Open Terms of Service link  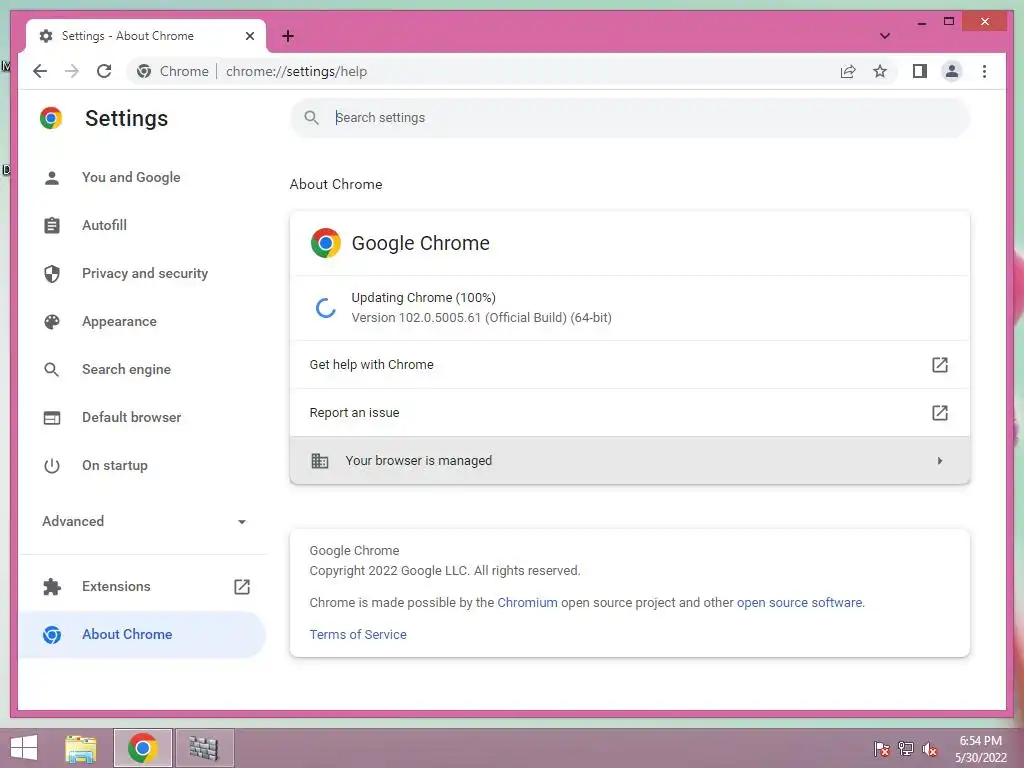358,634
